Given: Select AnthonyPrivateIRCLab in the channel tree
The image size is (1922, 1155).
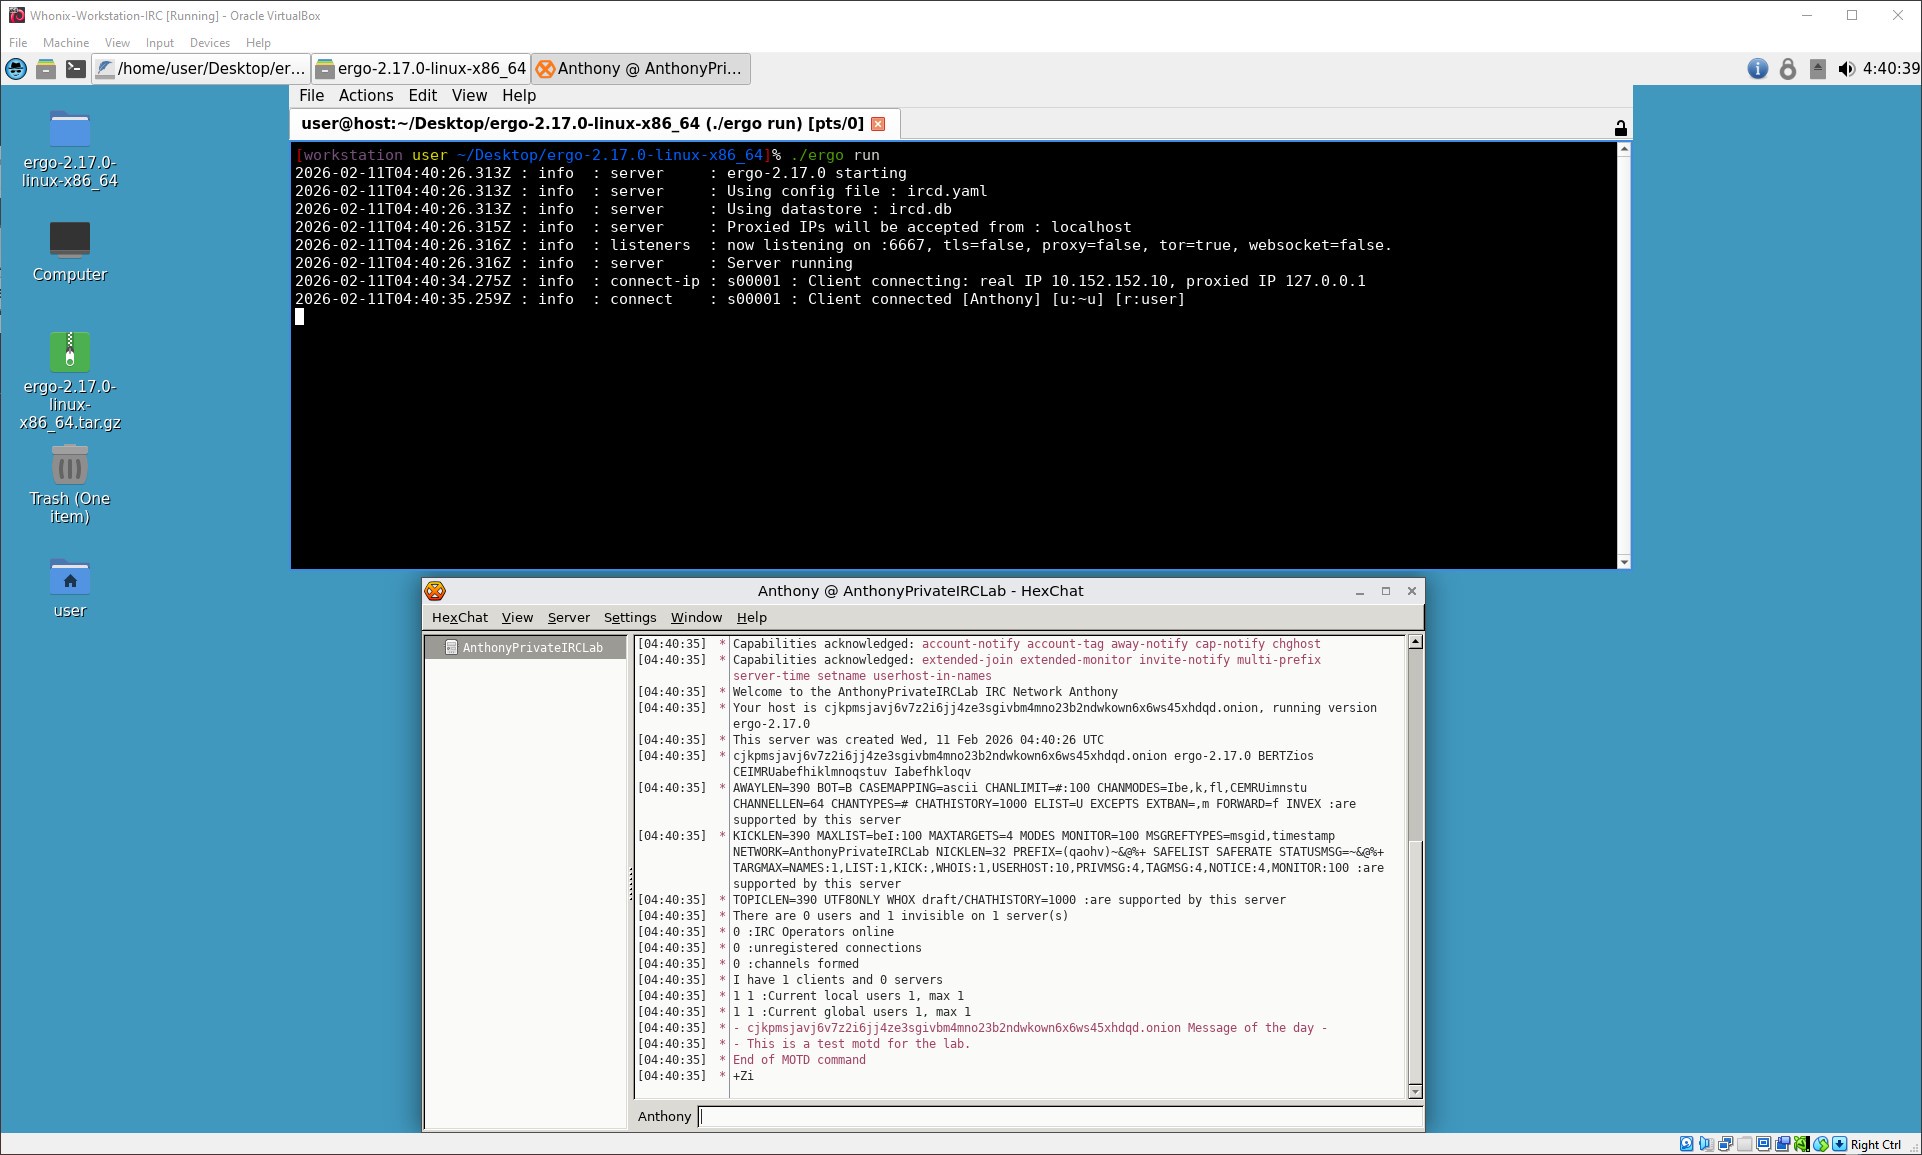Looking at the screenshot, I should [531, 648].
